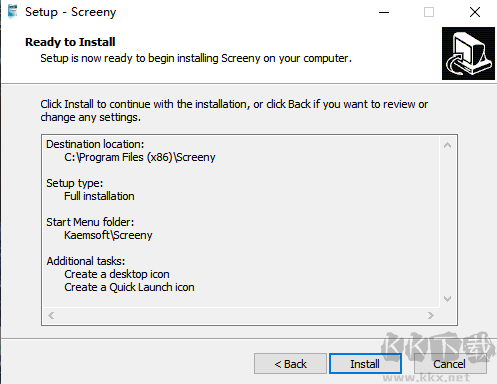497x384 pixels.
Task: Click the scroll left arrow in summary box
Action: 51,315
